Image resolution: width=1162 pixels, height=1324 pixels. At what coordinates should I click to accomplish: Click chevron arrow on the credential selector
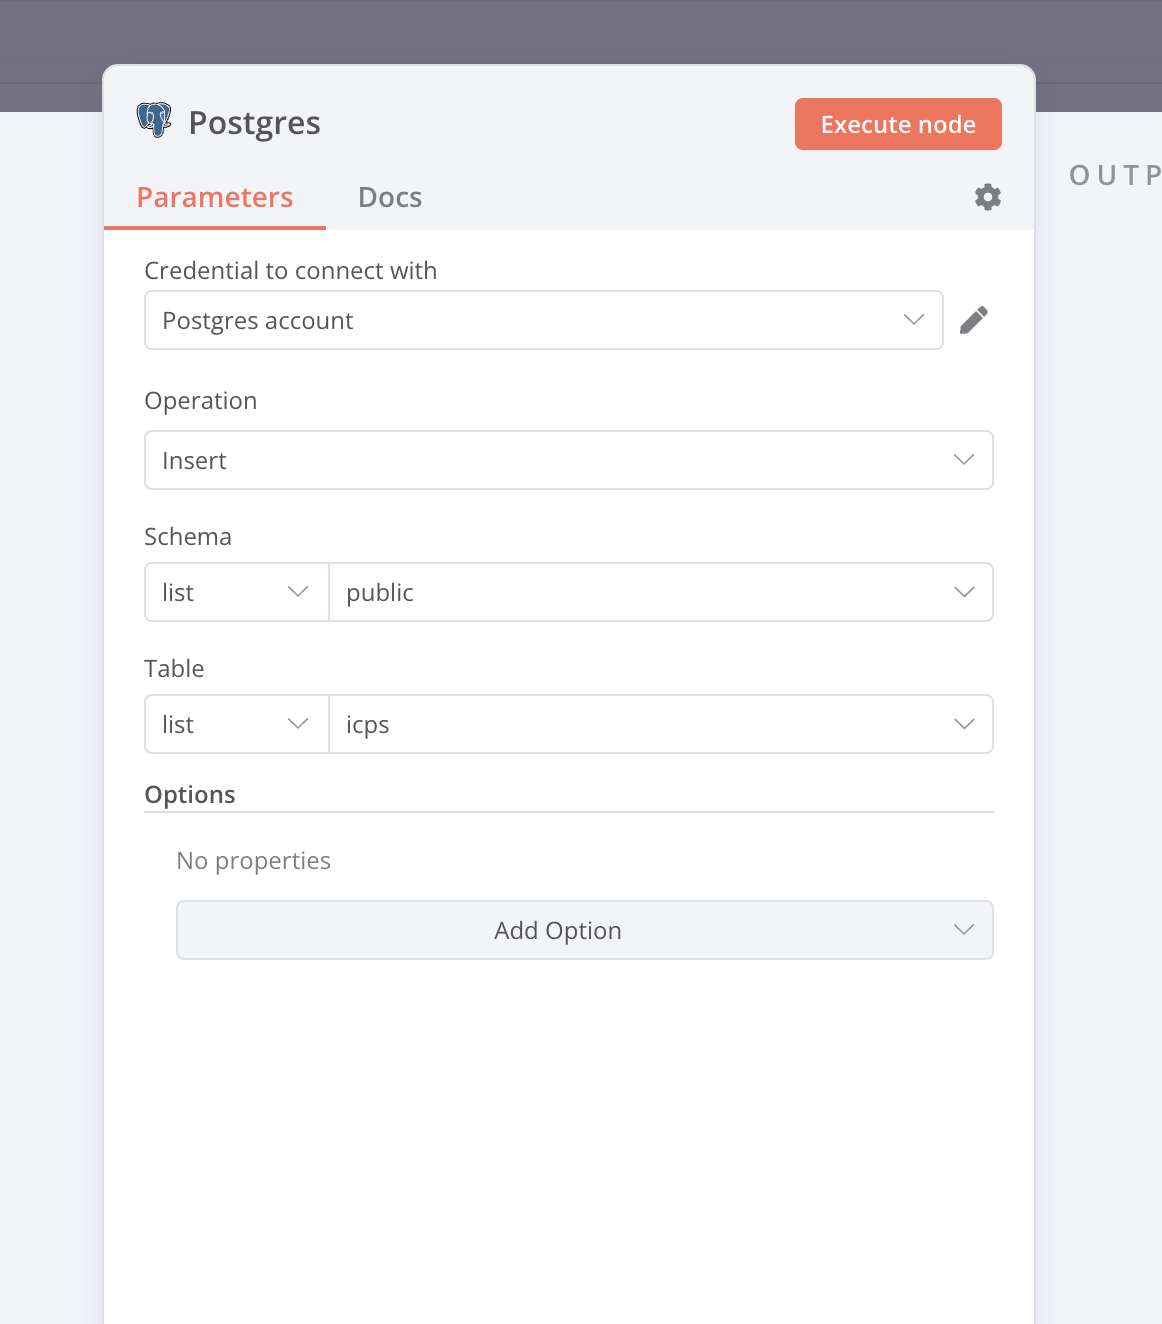pos(913,320)
